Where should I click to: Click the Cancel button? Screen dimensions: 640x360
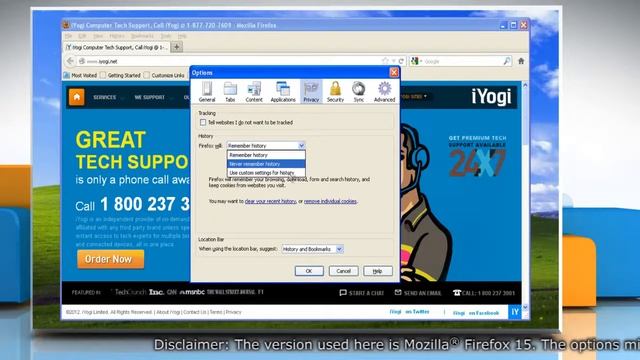[x=343, y=271]
